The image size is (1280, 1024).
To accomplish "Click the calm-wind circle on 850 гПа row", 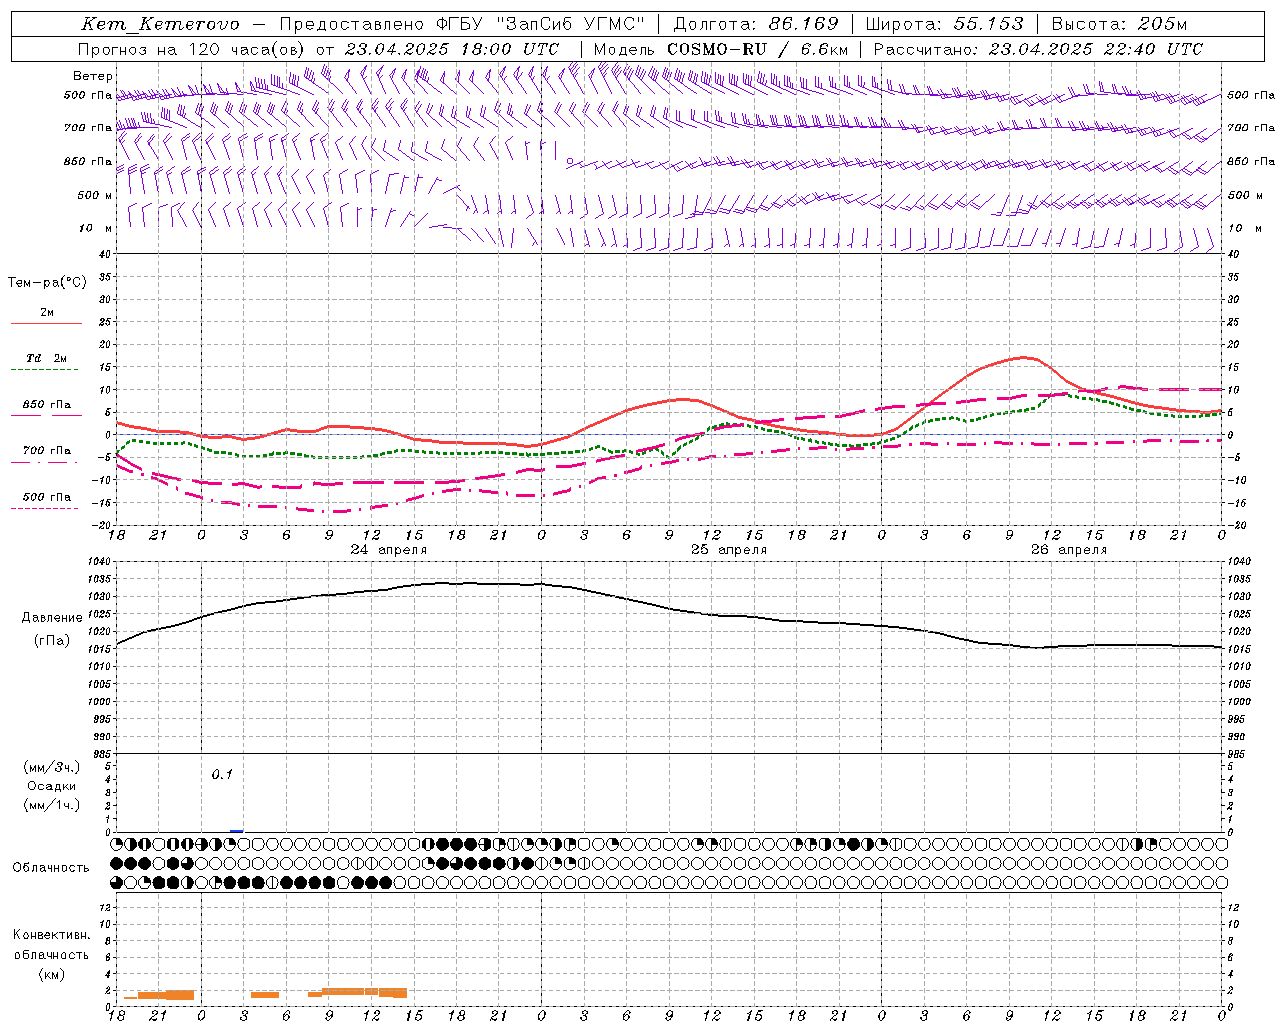I will point(570,160).
